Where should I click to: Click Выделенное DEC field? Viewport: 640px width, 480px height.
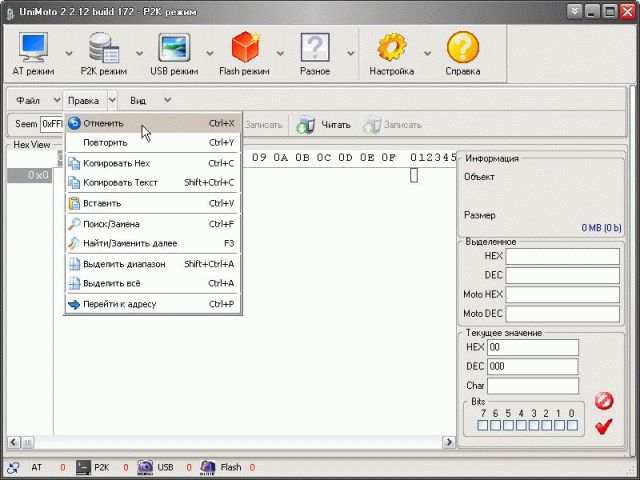point(562,276)
